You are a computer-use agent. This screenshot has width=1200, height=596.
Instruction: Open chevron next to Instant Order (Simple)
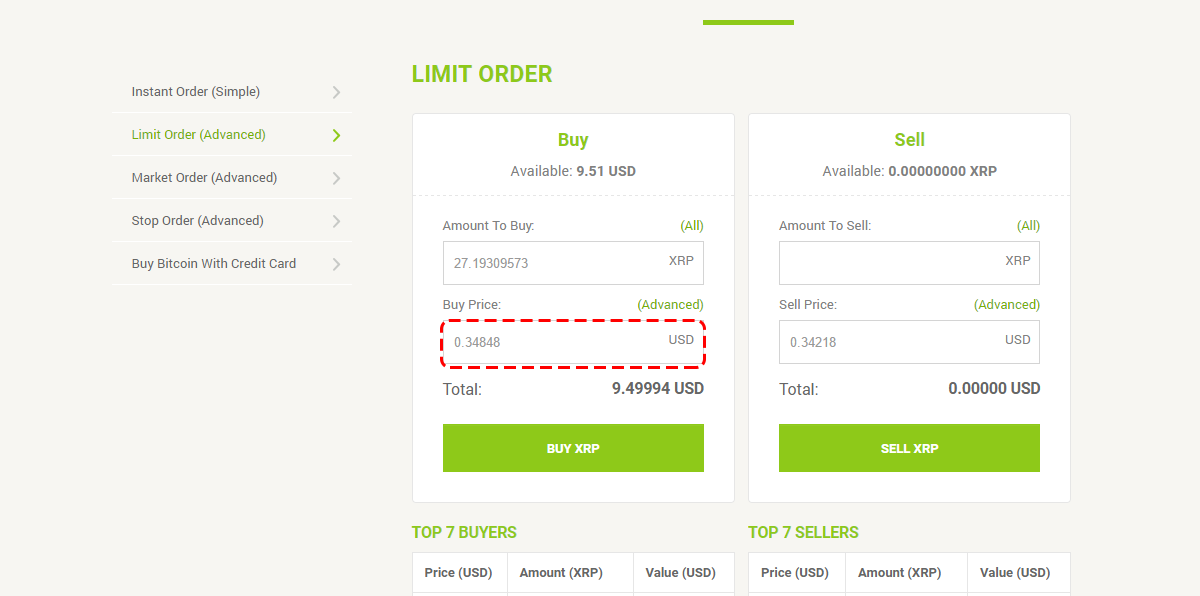click(x=337, y=92)
